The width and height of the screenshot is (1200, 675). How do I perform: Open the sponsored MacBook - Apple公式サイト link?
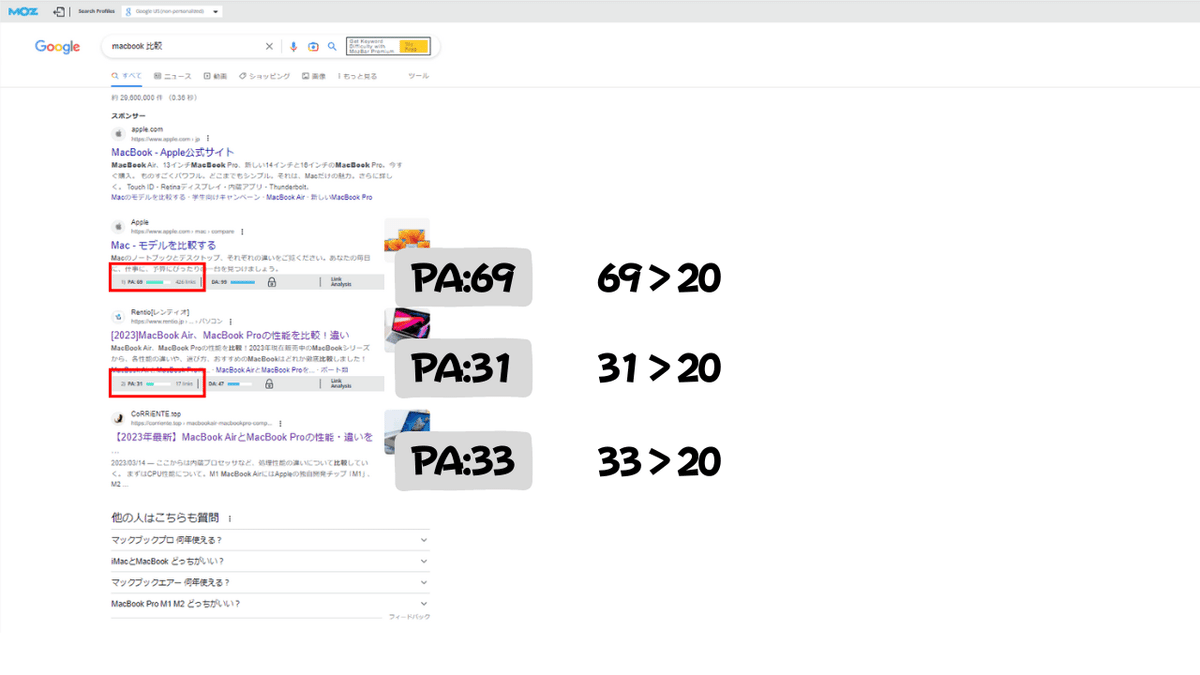coord(173,152)
